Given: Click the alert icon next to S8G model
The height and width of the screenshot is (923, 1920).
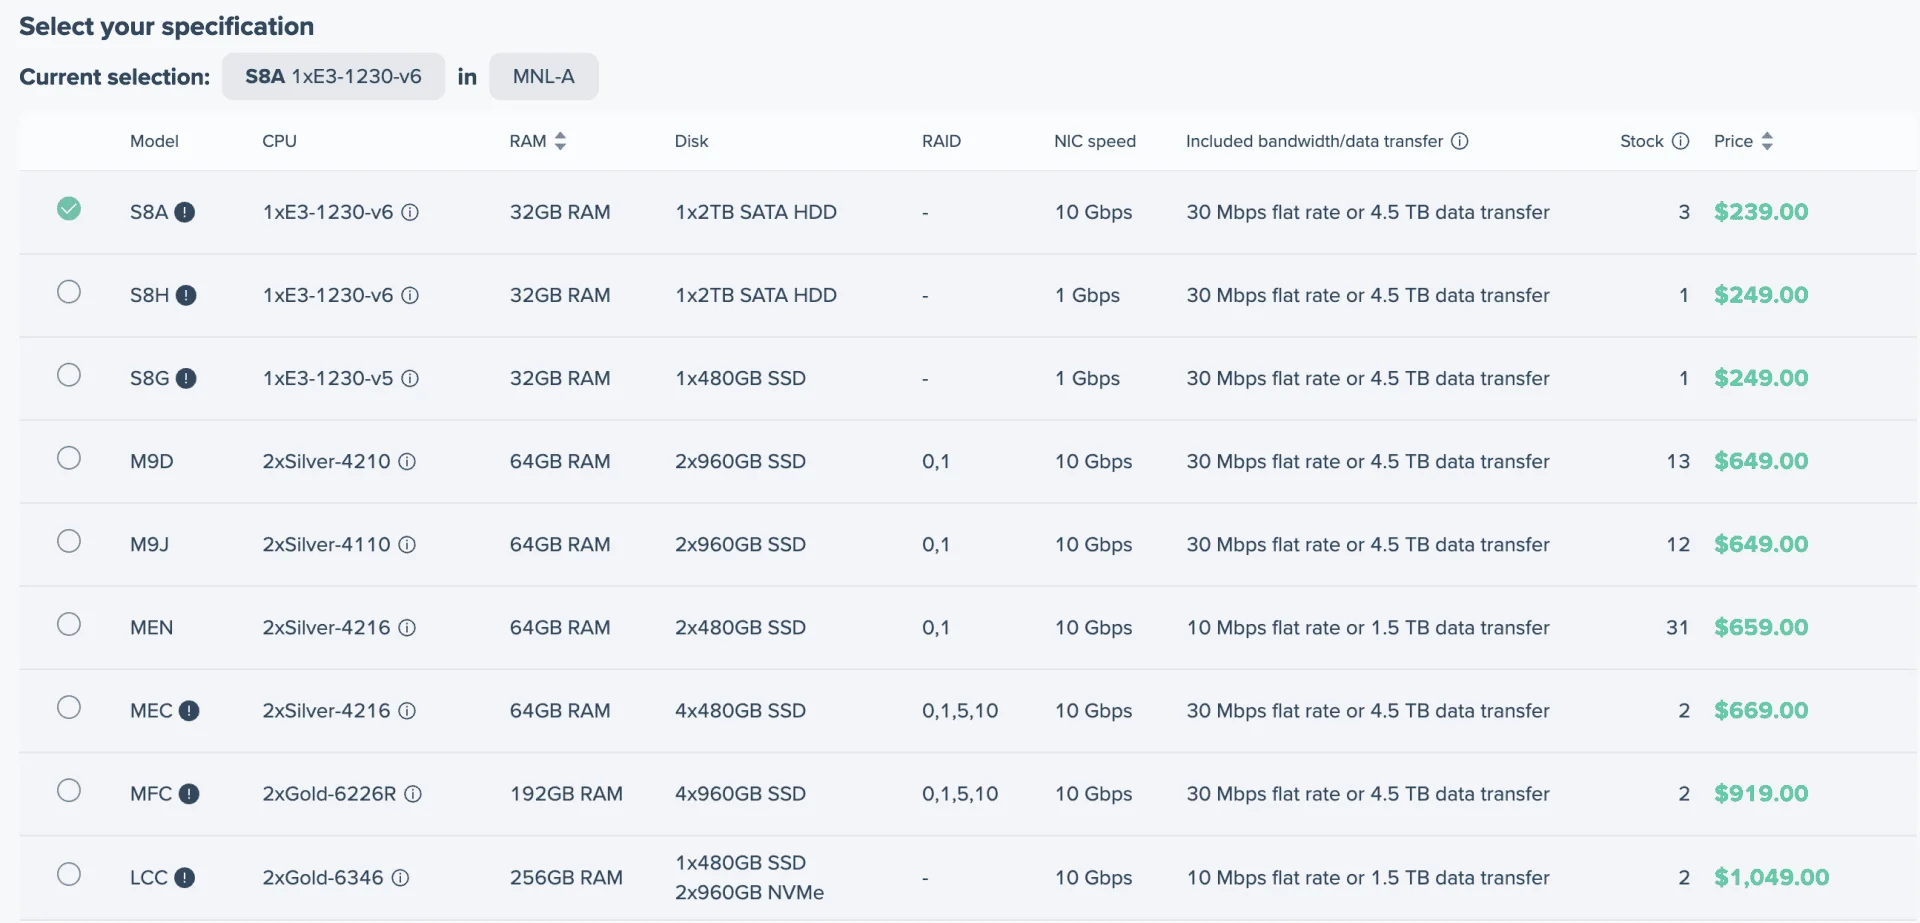Looking at the screenshot, I should (x=186, y=378).
